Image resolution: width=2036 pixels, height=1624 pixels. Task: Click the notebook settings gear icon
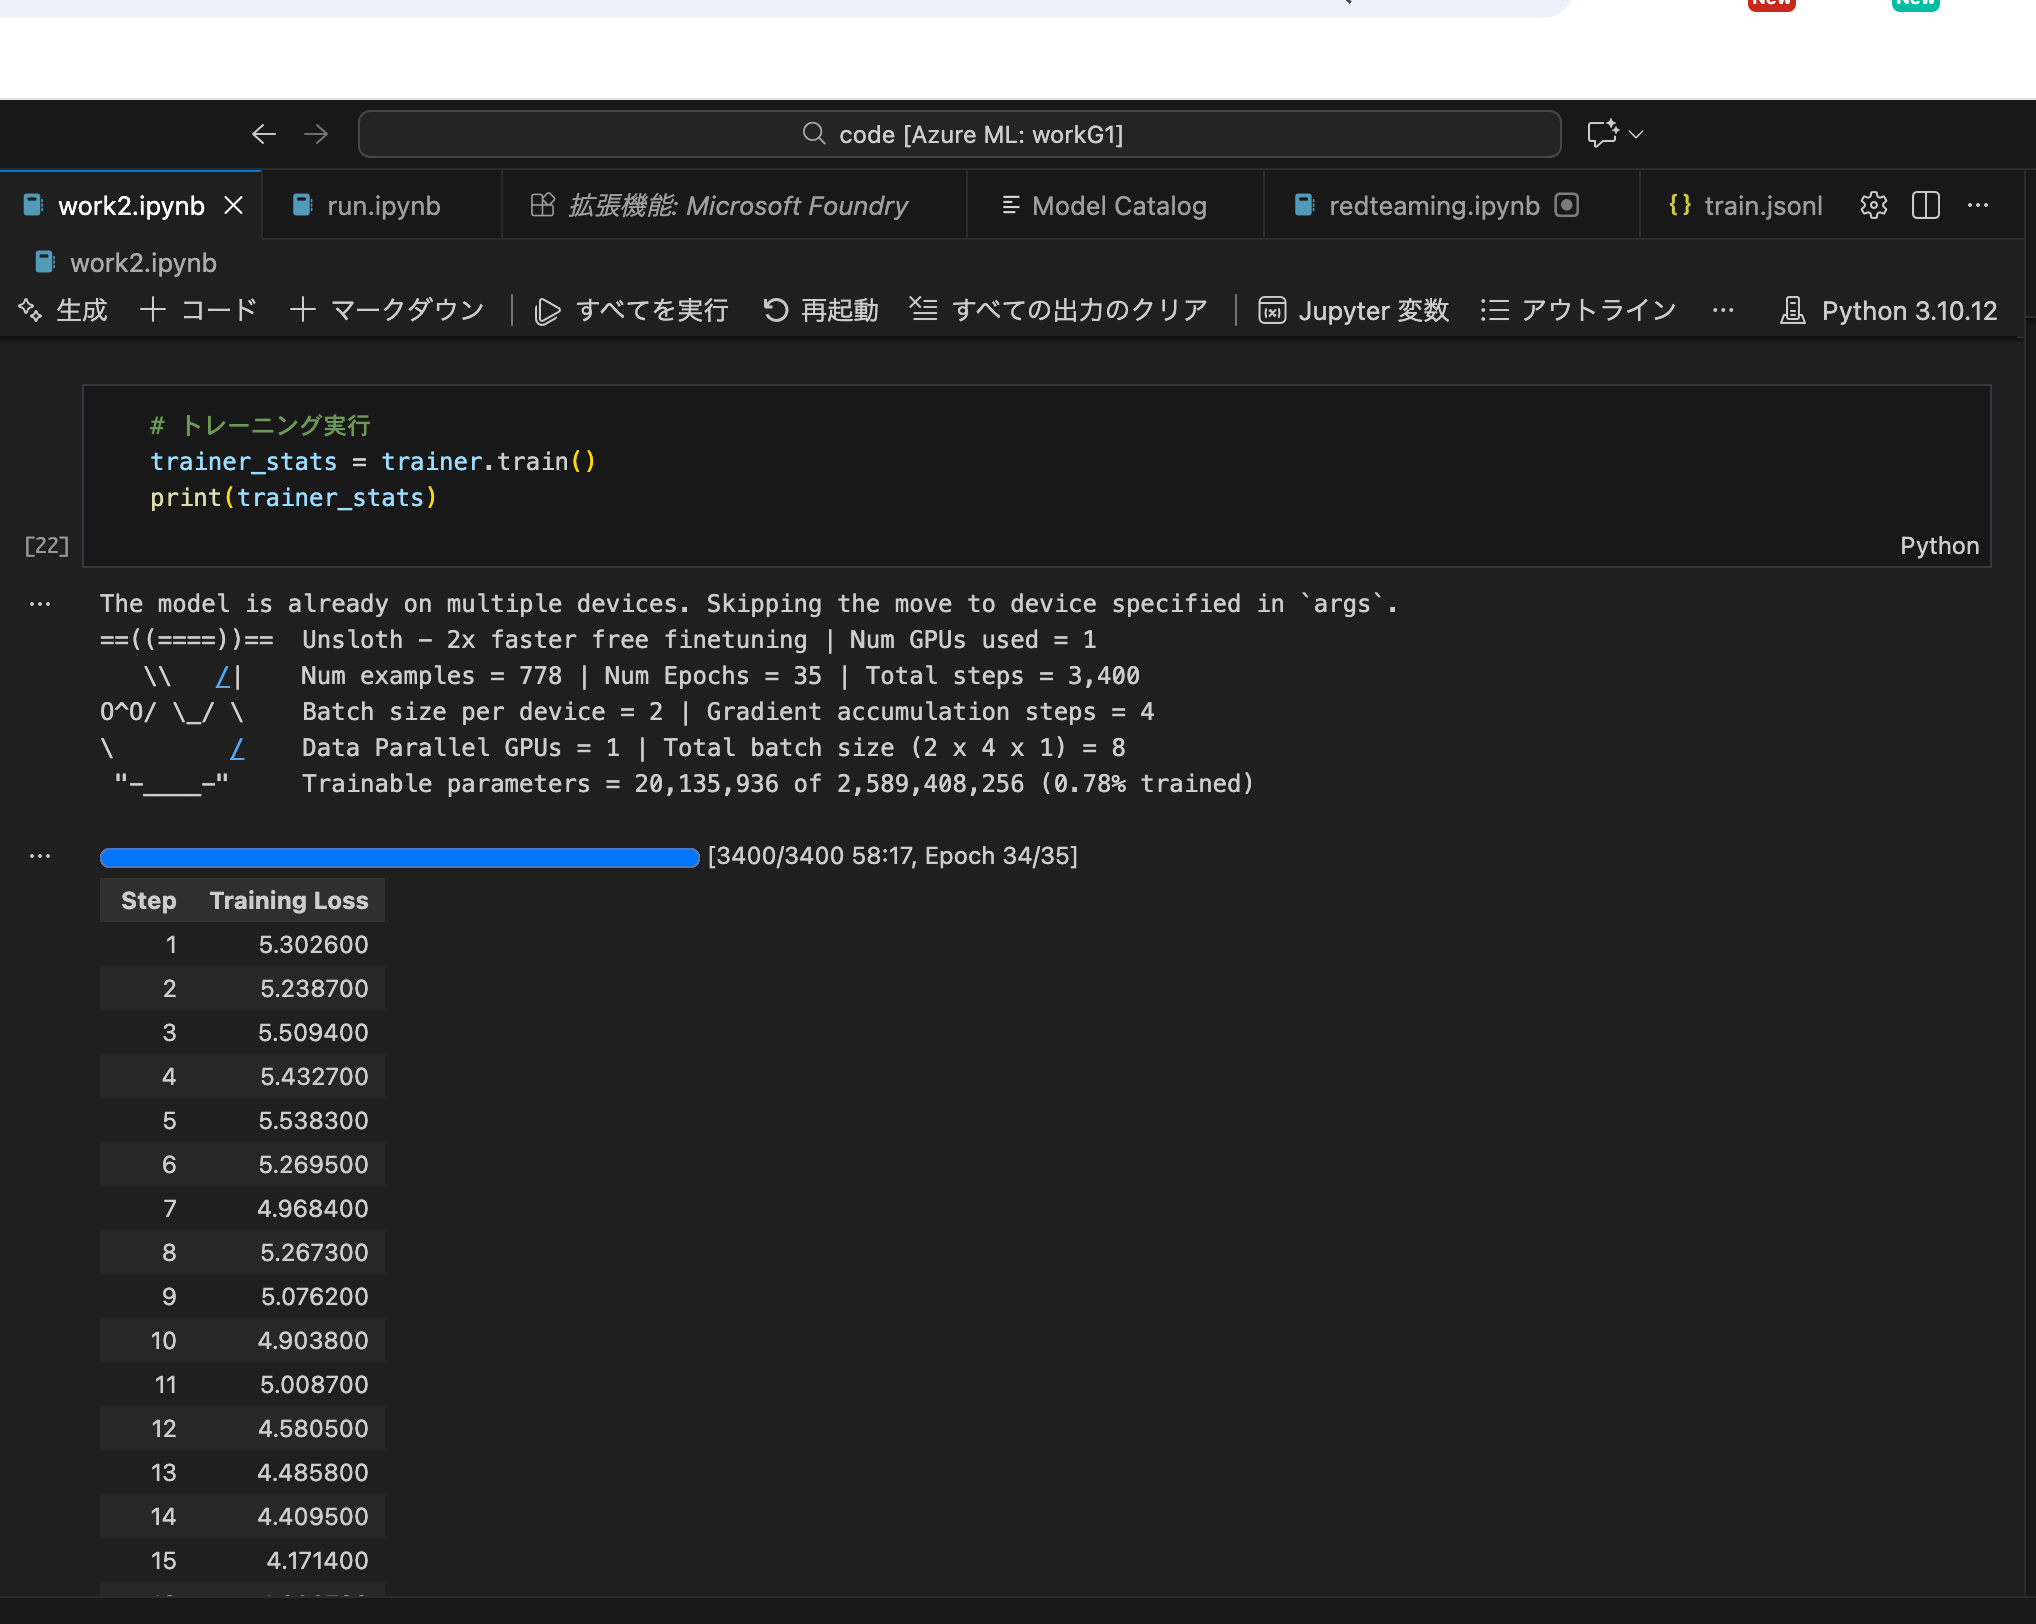point(1873,206)
